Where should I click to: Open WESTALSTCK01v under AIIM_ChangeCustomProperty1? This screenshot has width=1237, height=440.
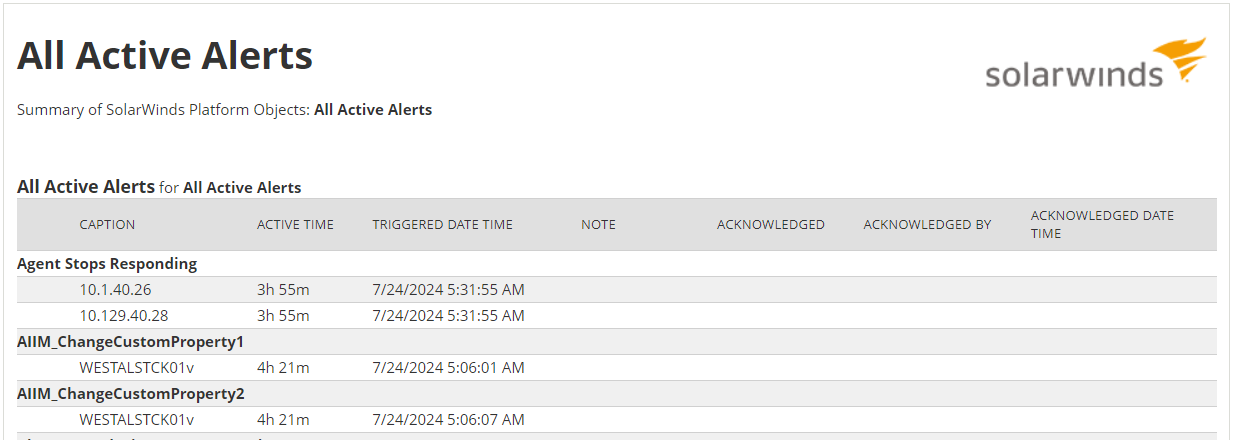click(136, 368)
